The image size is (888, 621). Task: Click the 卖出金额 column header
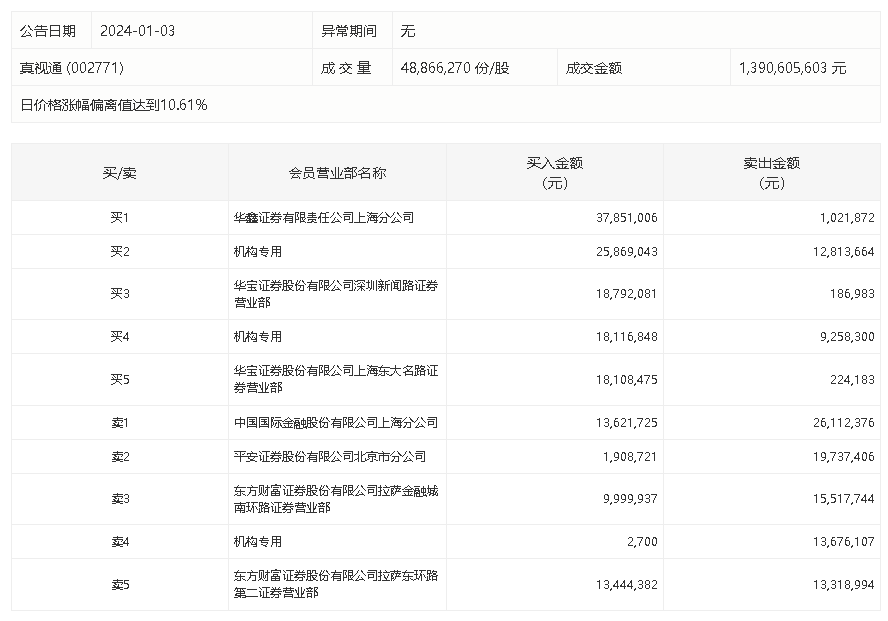771,172
